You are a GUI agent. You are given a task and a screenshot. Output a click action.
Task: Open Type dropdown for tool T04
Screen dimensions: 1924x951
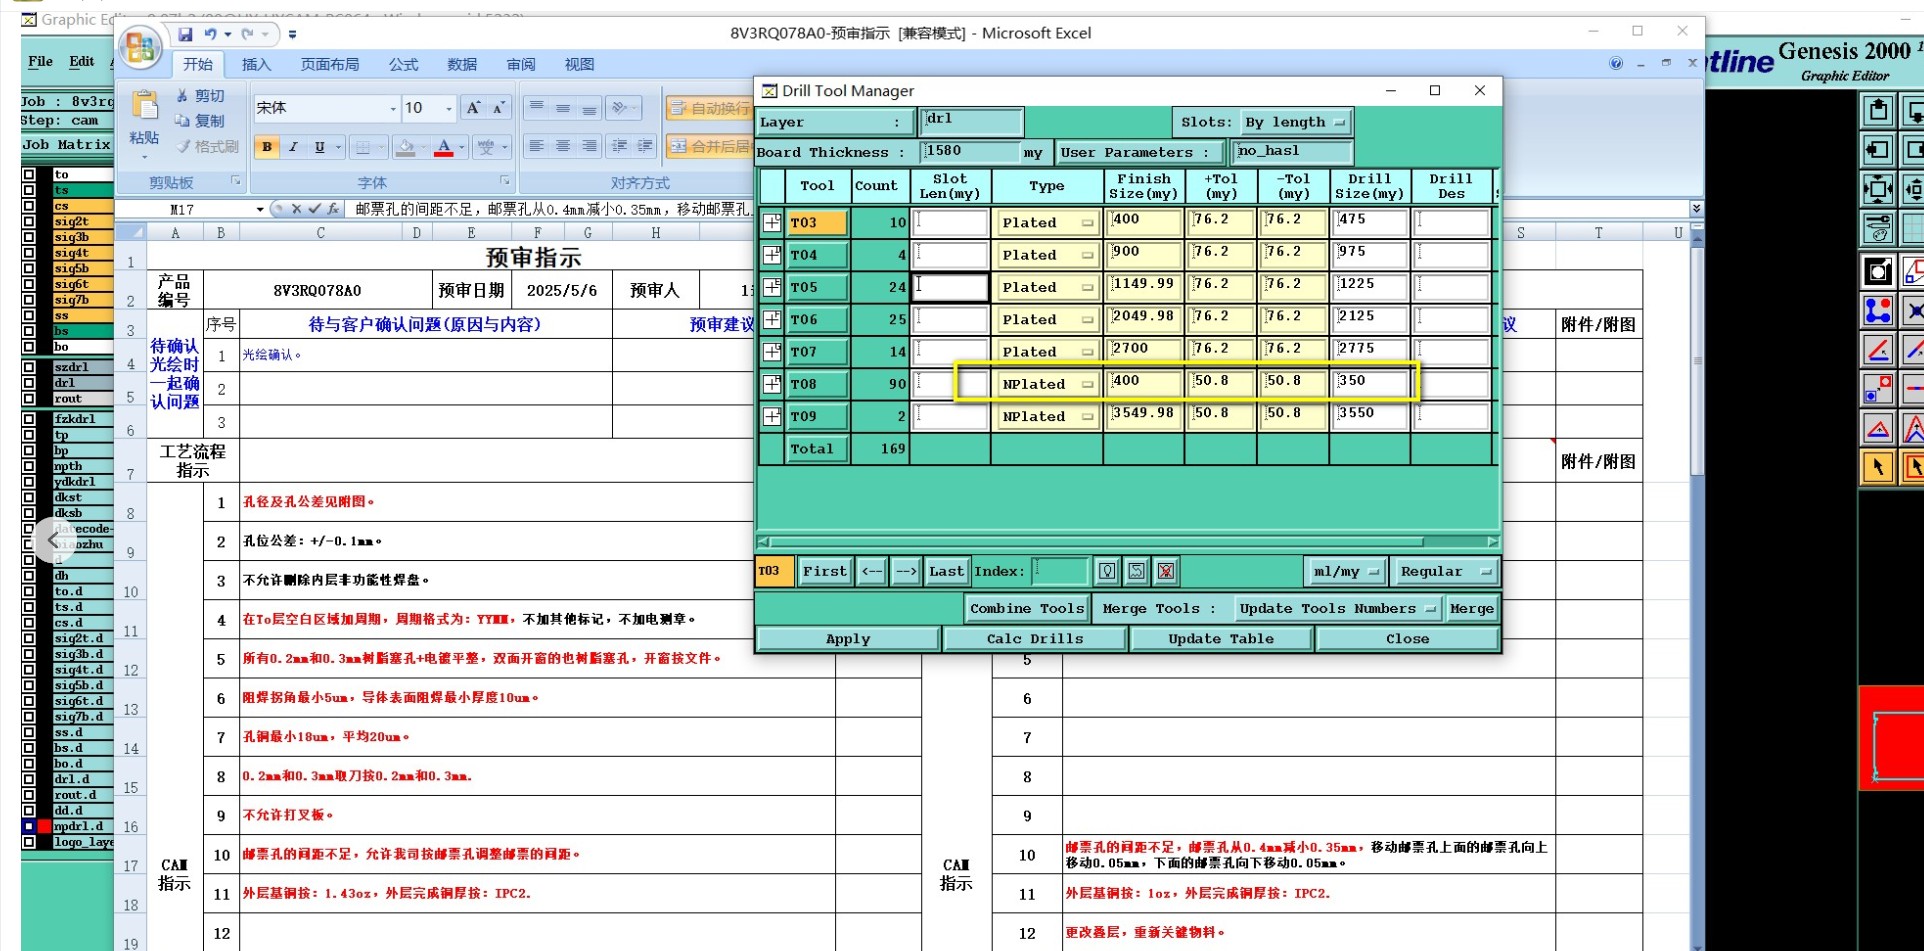[x=1047, y=255]
